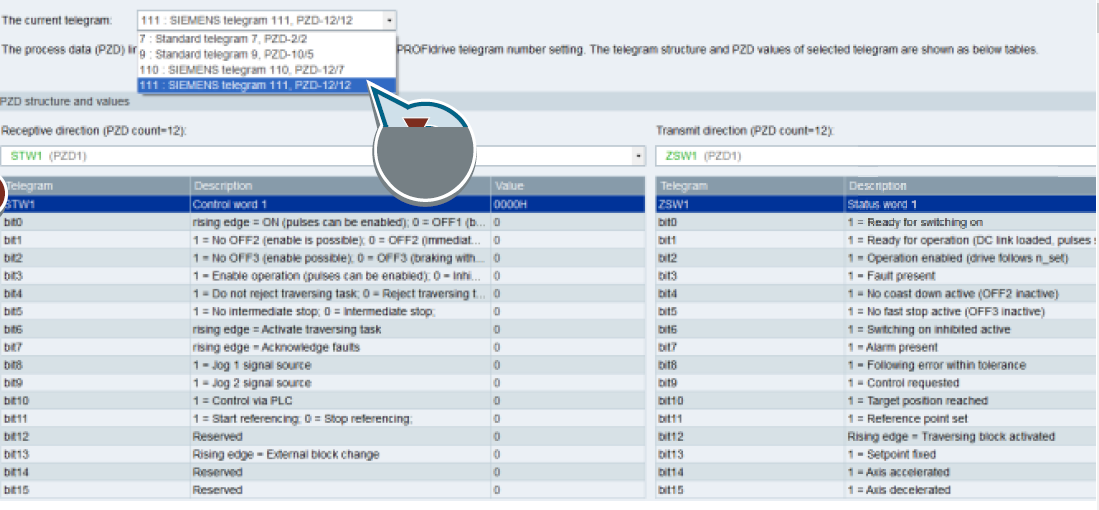The width and height of the screenshot is (1099, 510).
Task: Select the 0000H value cell
Action: [568, 205]
